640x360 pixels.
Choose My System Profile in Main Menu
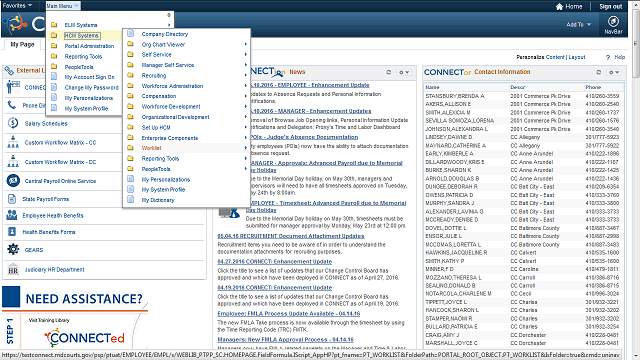click(x=86, y=109)
